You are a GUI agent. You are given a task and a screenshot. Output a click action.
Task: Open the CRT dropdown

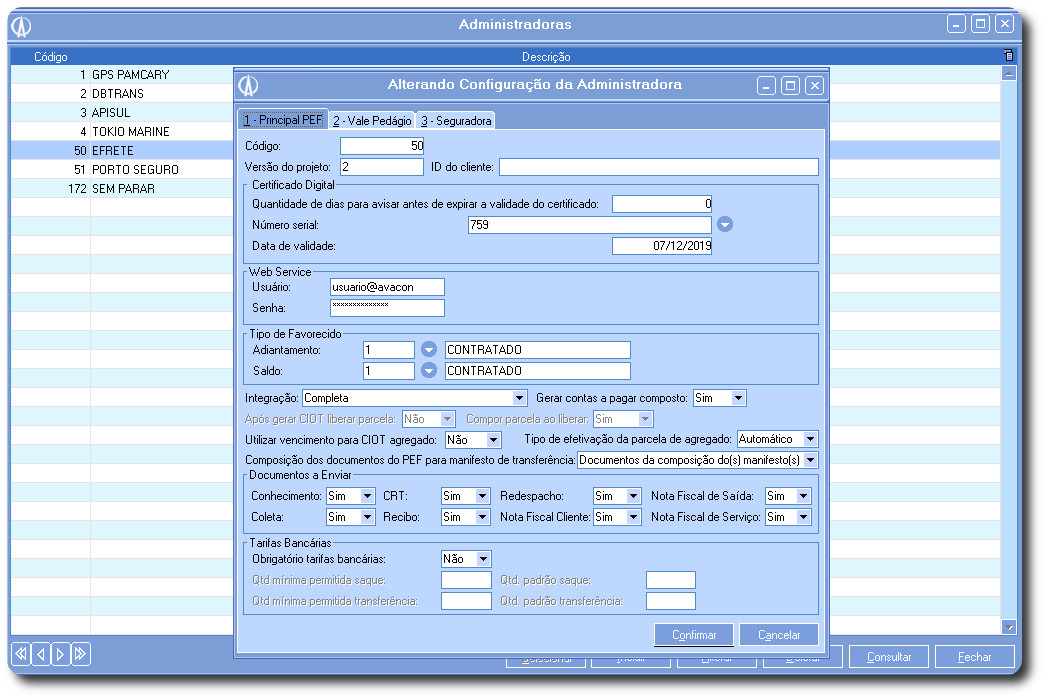[x=482, y=496]
